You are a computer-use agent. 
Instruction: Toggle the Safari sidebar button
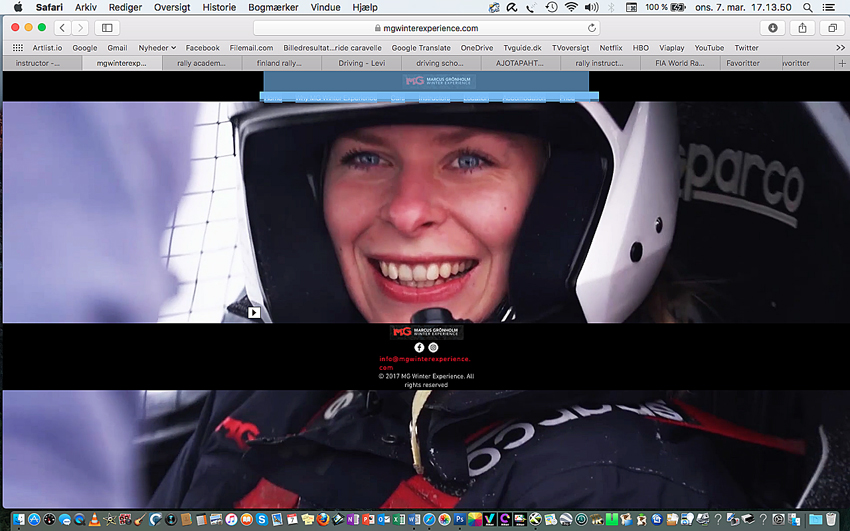point(107,28)
